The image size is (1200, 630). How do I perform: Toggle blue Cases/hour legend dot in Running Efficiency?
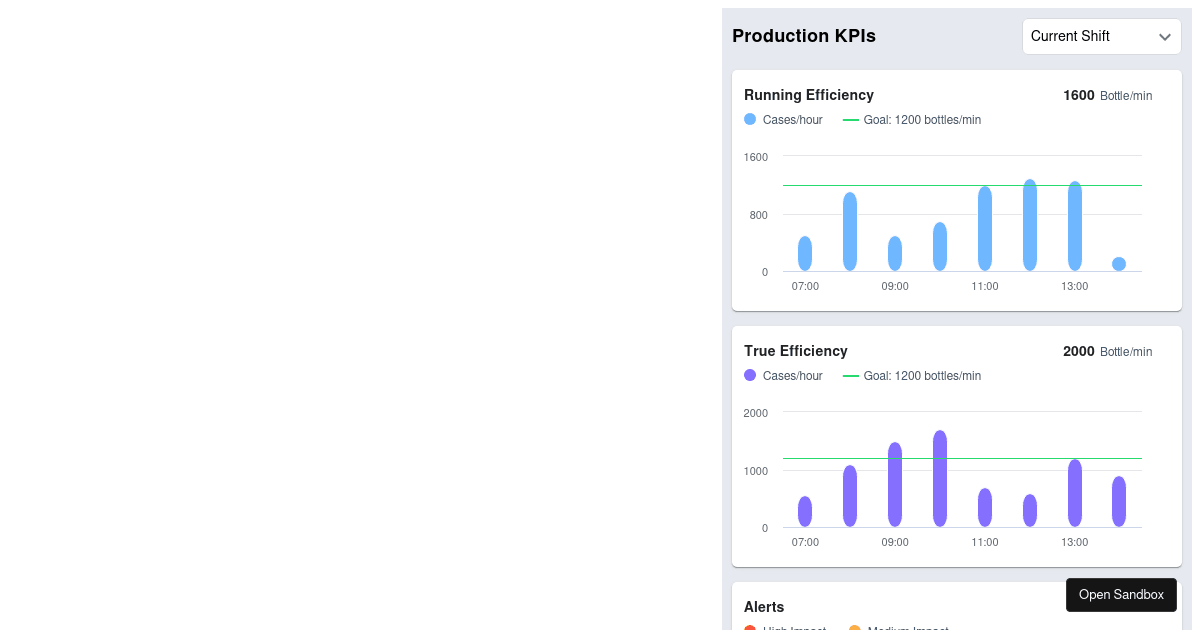tap(750, 120)
